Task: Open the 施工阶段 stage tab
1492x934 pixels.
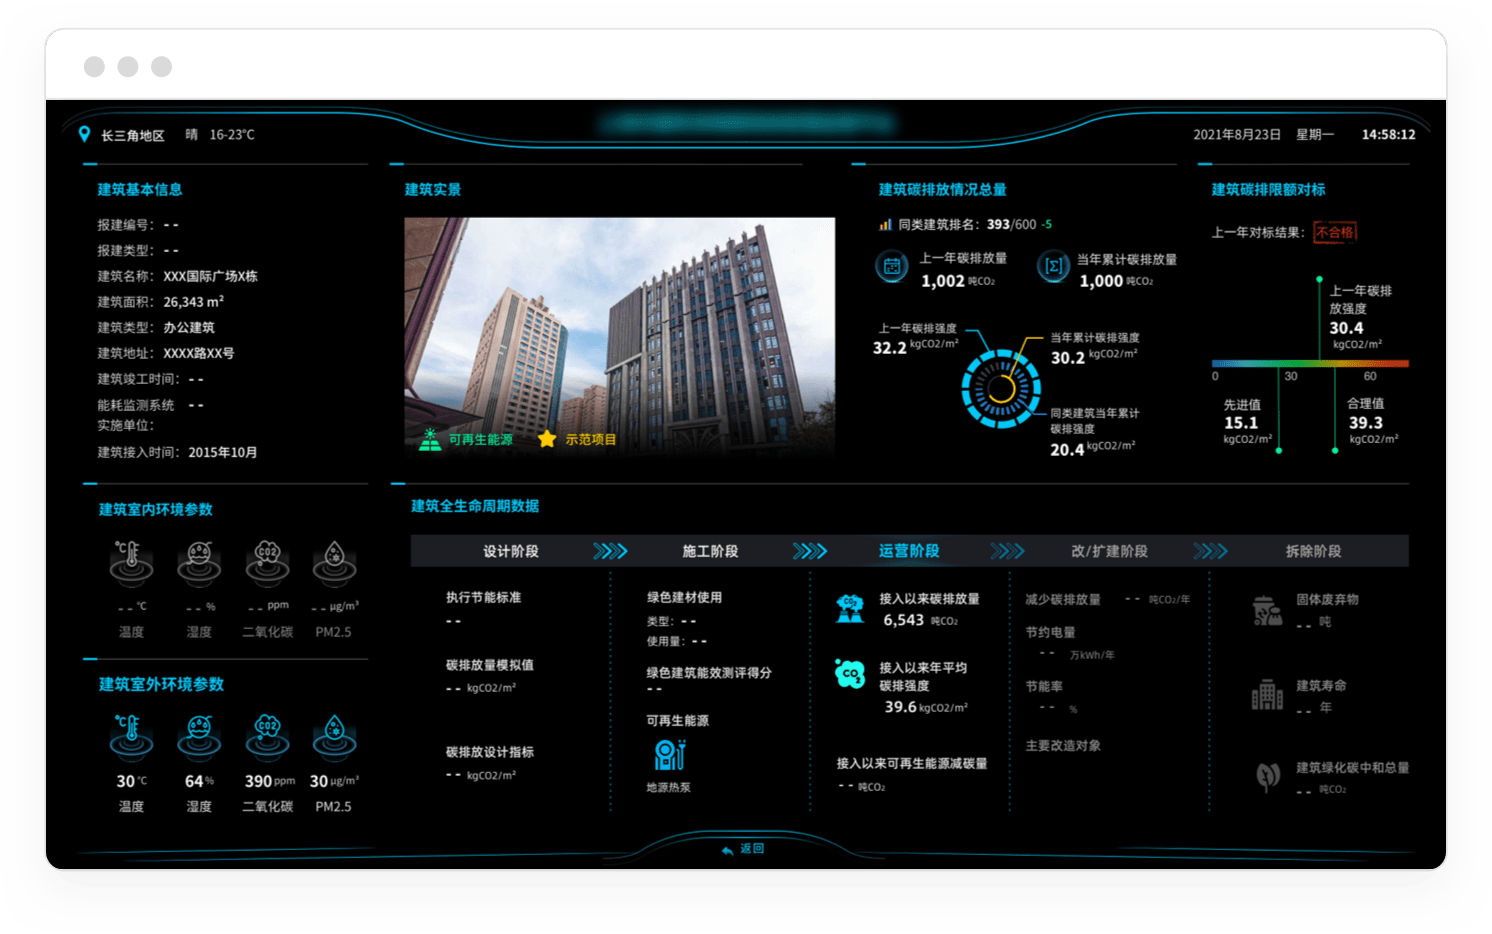Action: click(710, 551)
